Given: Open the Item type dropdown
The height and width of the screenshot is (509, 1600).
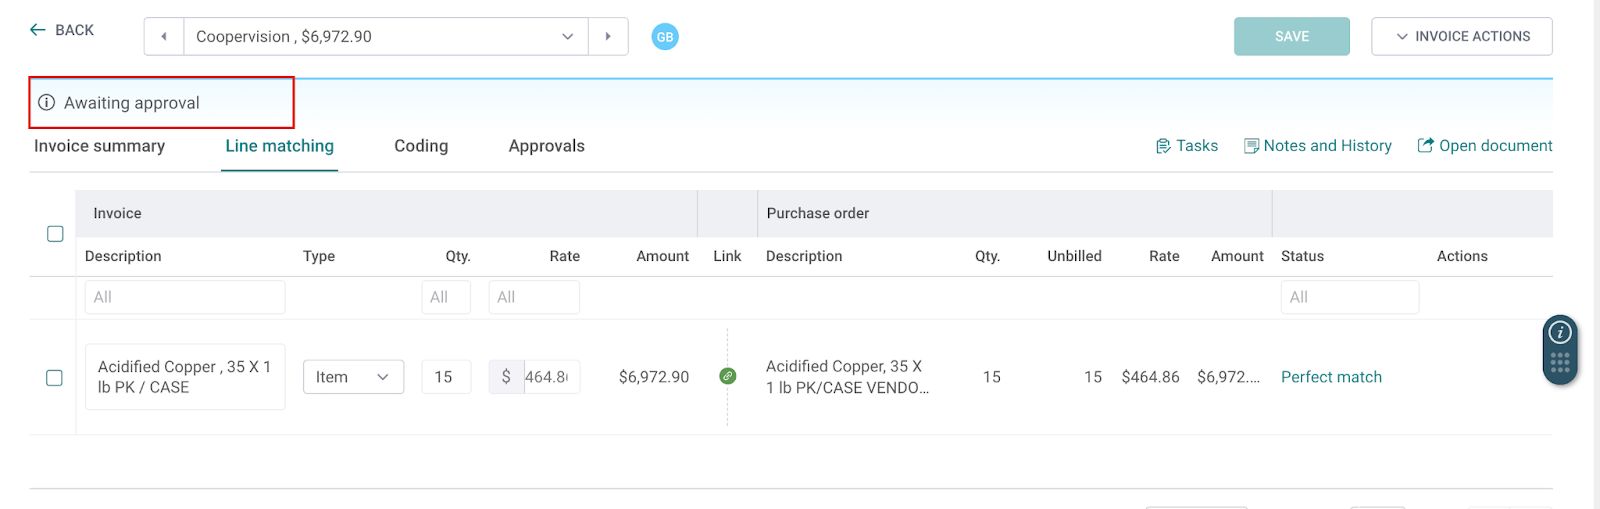Looking at the screenshot, I should click(x=353, y=377).
